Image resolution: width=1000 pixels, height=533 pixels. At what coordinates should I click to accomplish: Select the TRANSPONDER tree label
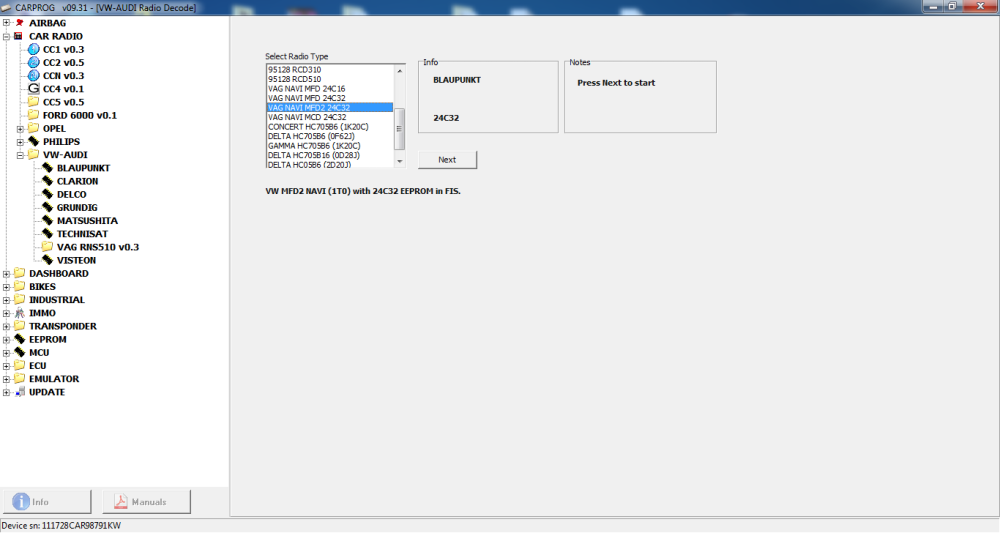62,326
